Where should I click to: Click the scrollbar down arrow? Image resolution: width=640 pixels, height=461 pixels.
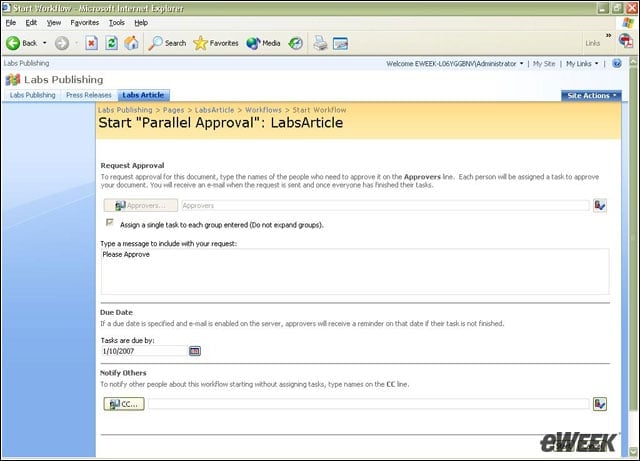[x=633, y=452]
